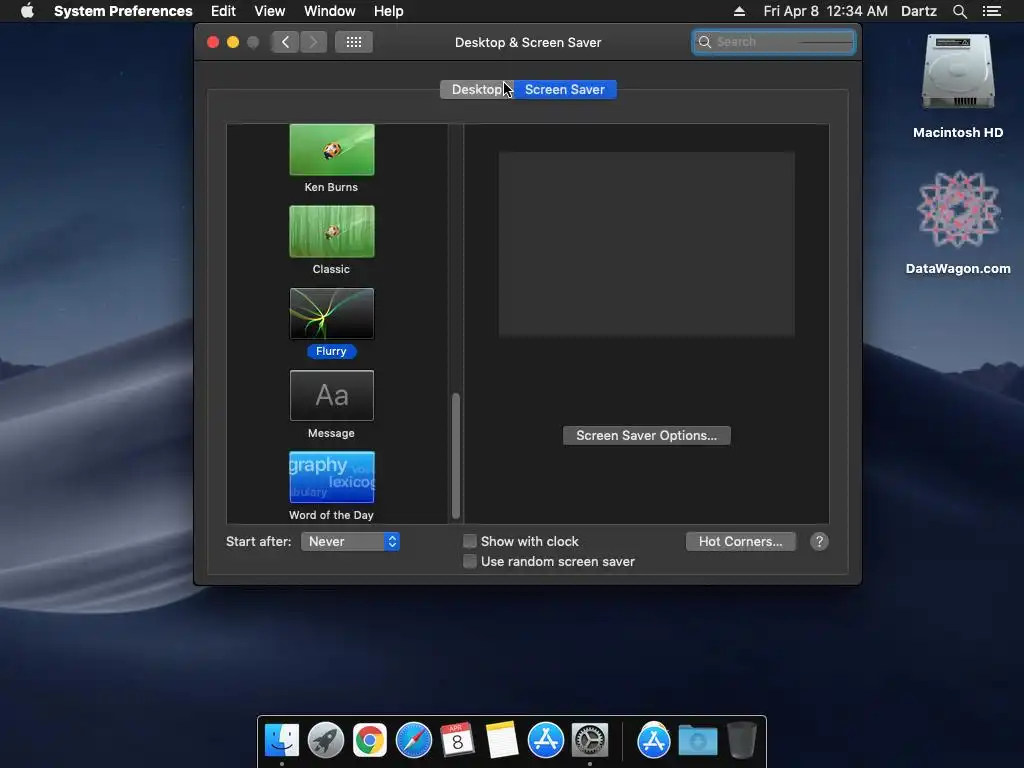Launch Google Chrome from the Dock
The width and height of the screenshot is (1024, 768).
tap(370, 740)
